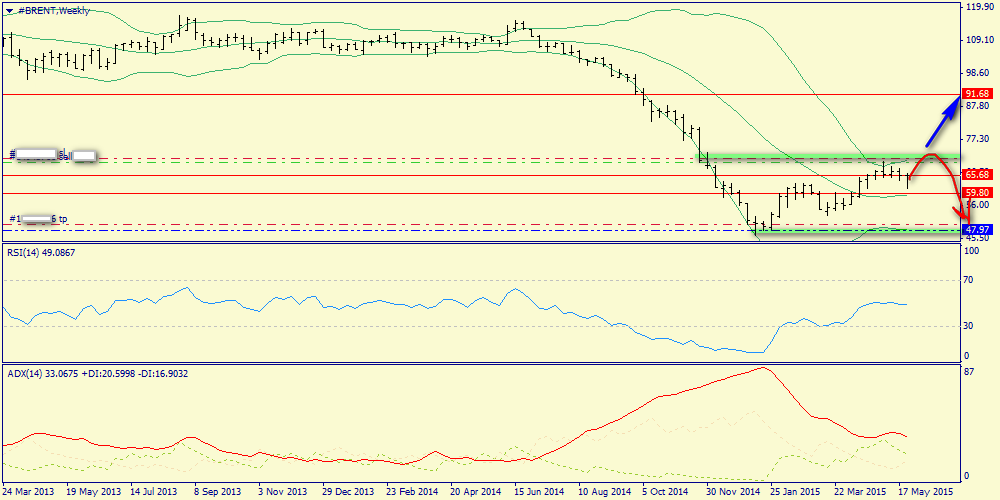The width and height of the screenshot is (1000, 500).
Task: Click the 24 Mar 2013 date label
Action: point(29,492)
